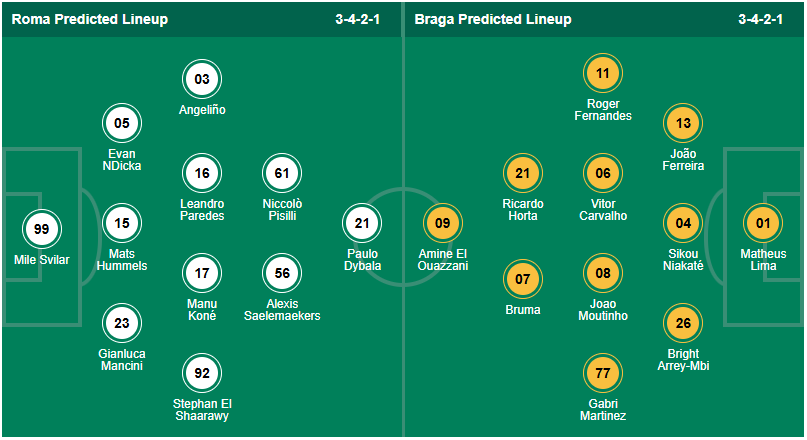Click Mile Svilar's number 99 badge
Image resolution: width=807 pixels, height=440 pixels.
coord(41,229)
